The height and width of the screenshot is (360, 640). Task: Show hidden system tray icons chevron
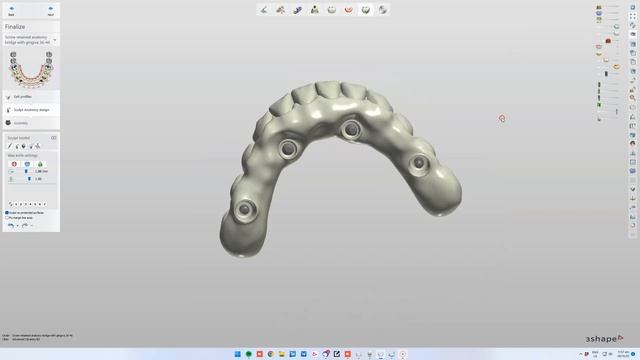point(580,354)
